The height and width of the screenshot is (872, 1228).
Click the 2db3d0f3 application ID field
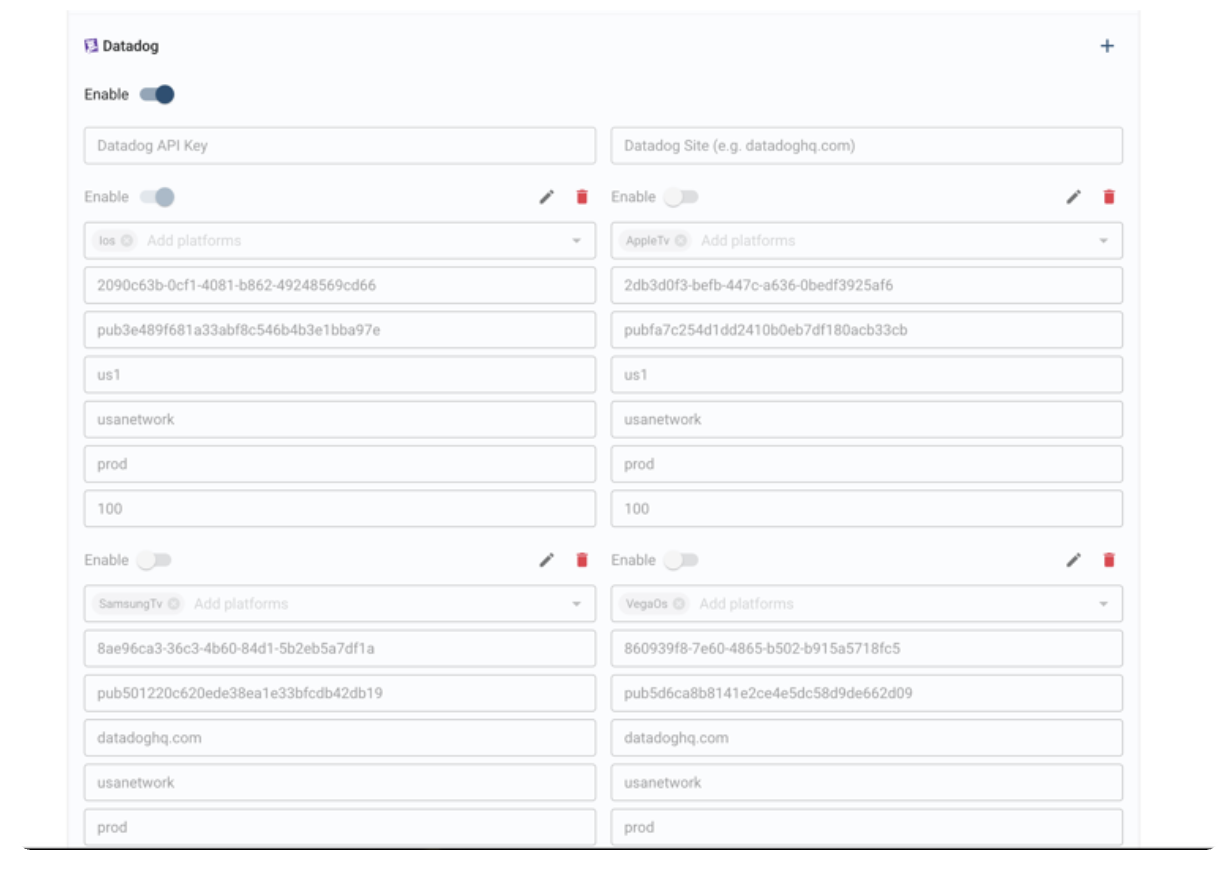pos(867,285)
